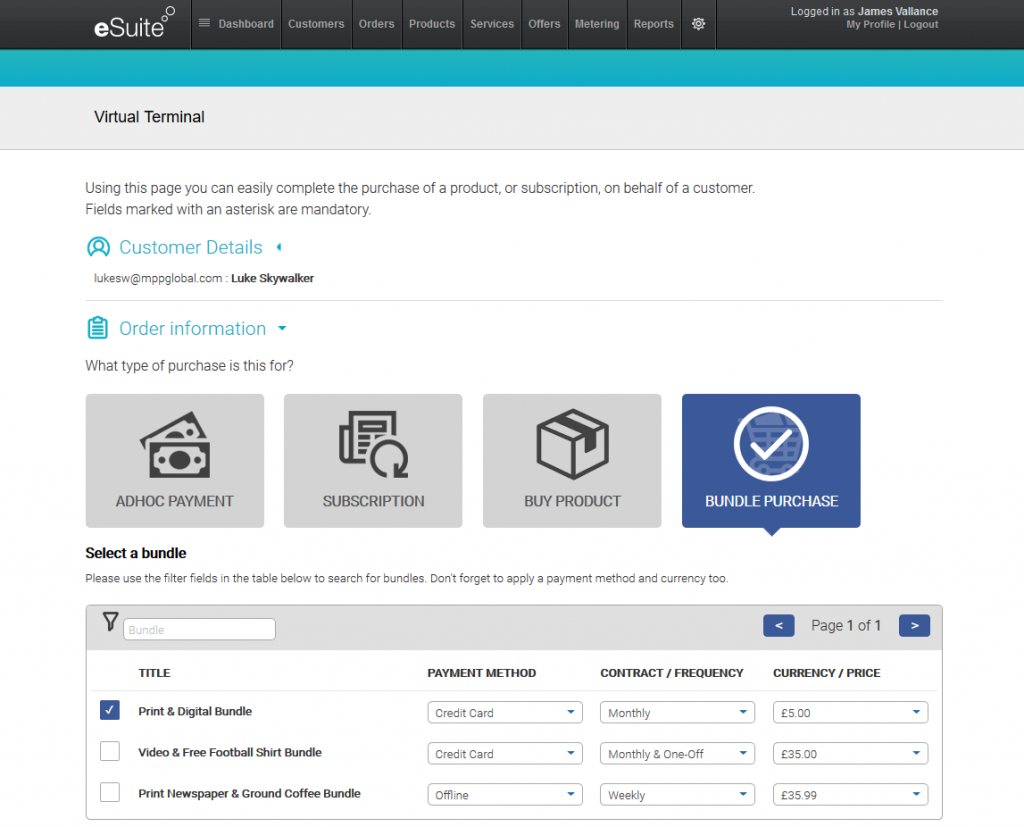Screen dimensions: 1024x827
Task: Go to next page of bundles
Action: [x=914, y=625]
